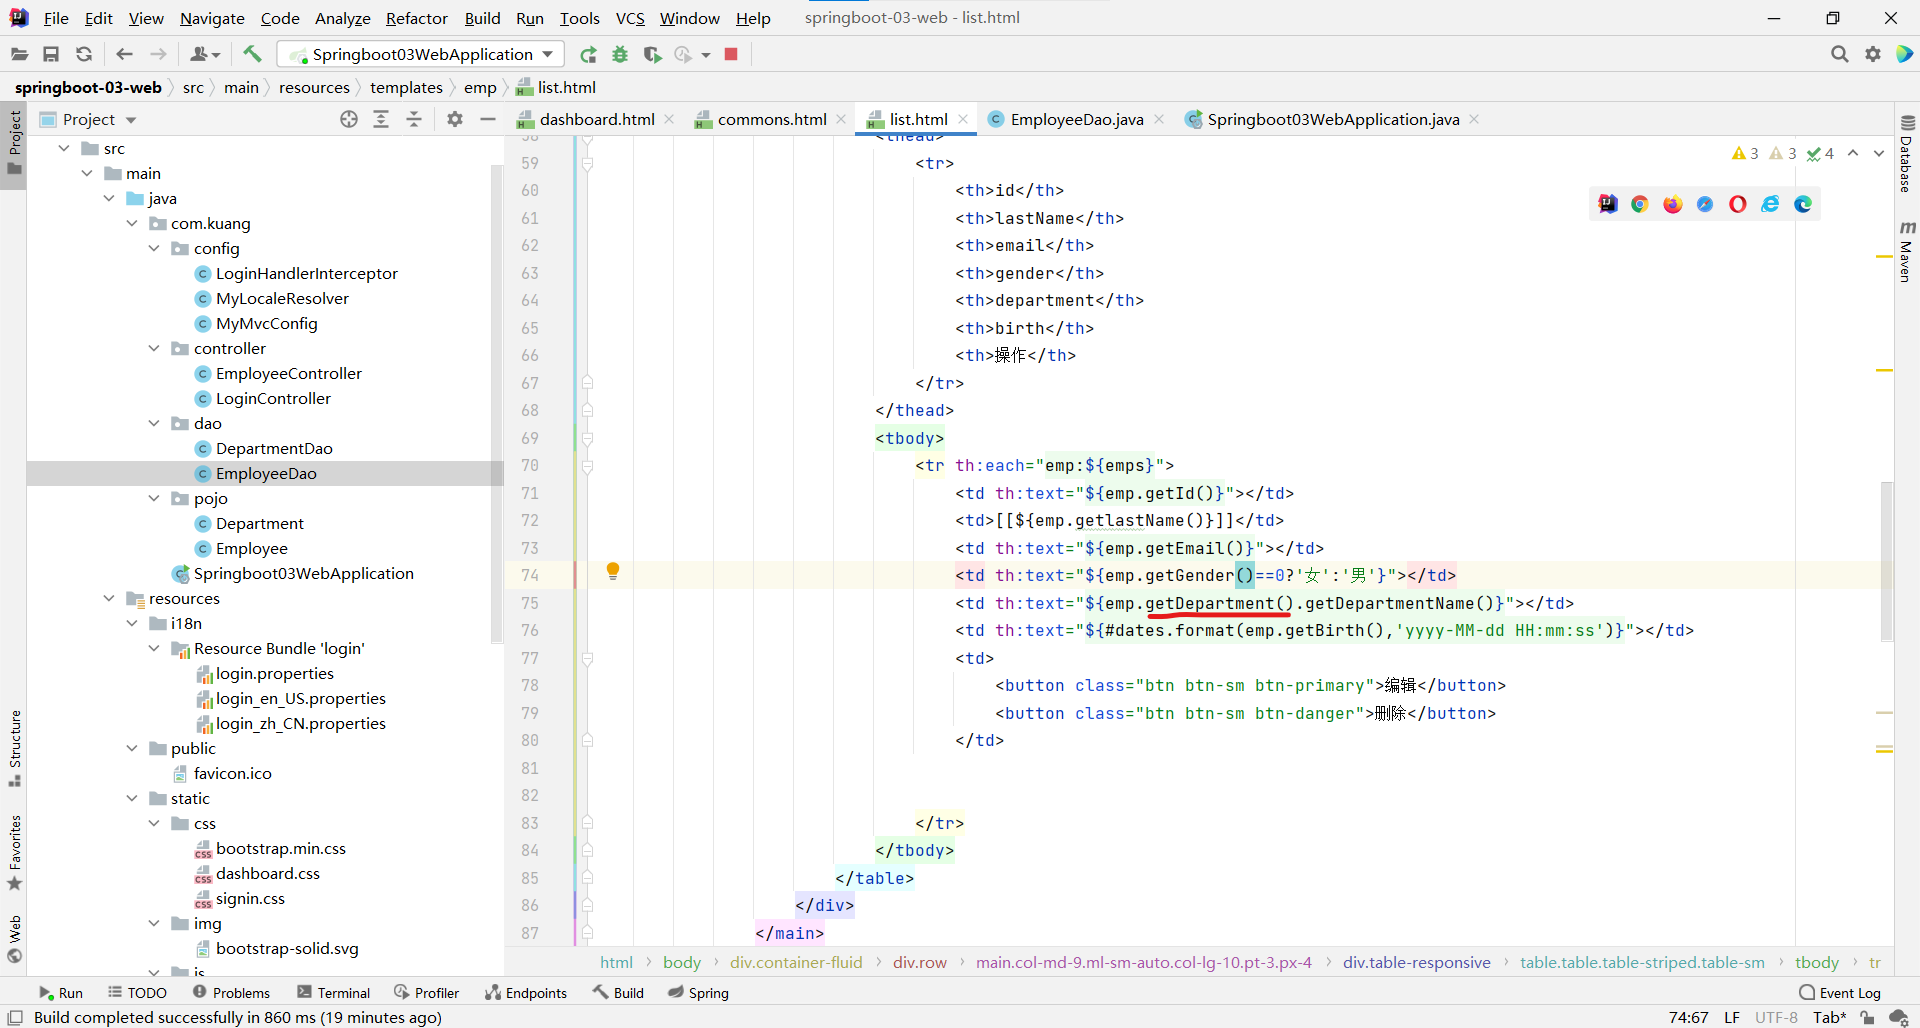The width and height of the screenshot is (1920, 1028).
Task: Collapse the pojo package
Action: point(154,498)
